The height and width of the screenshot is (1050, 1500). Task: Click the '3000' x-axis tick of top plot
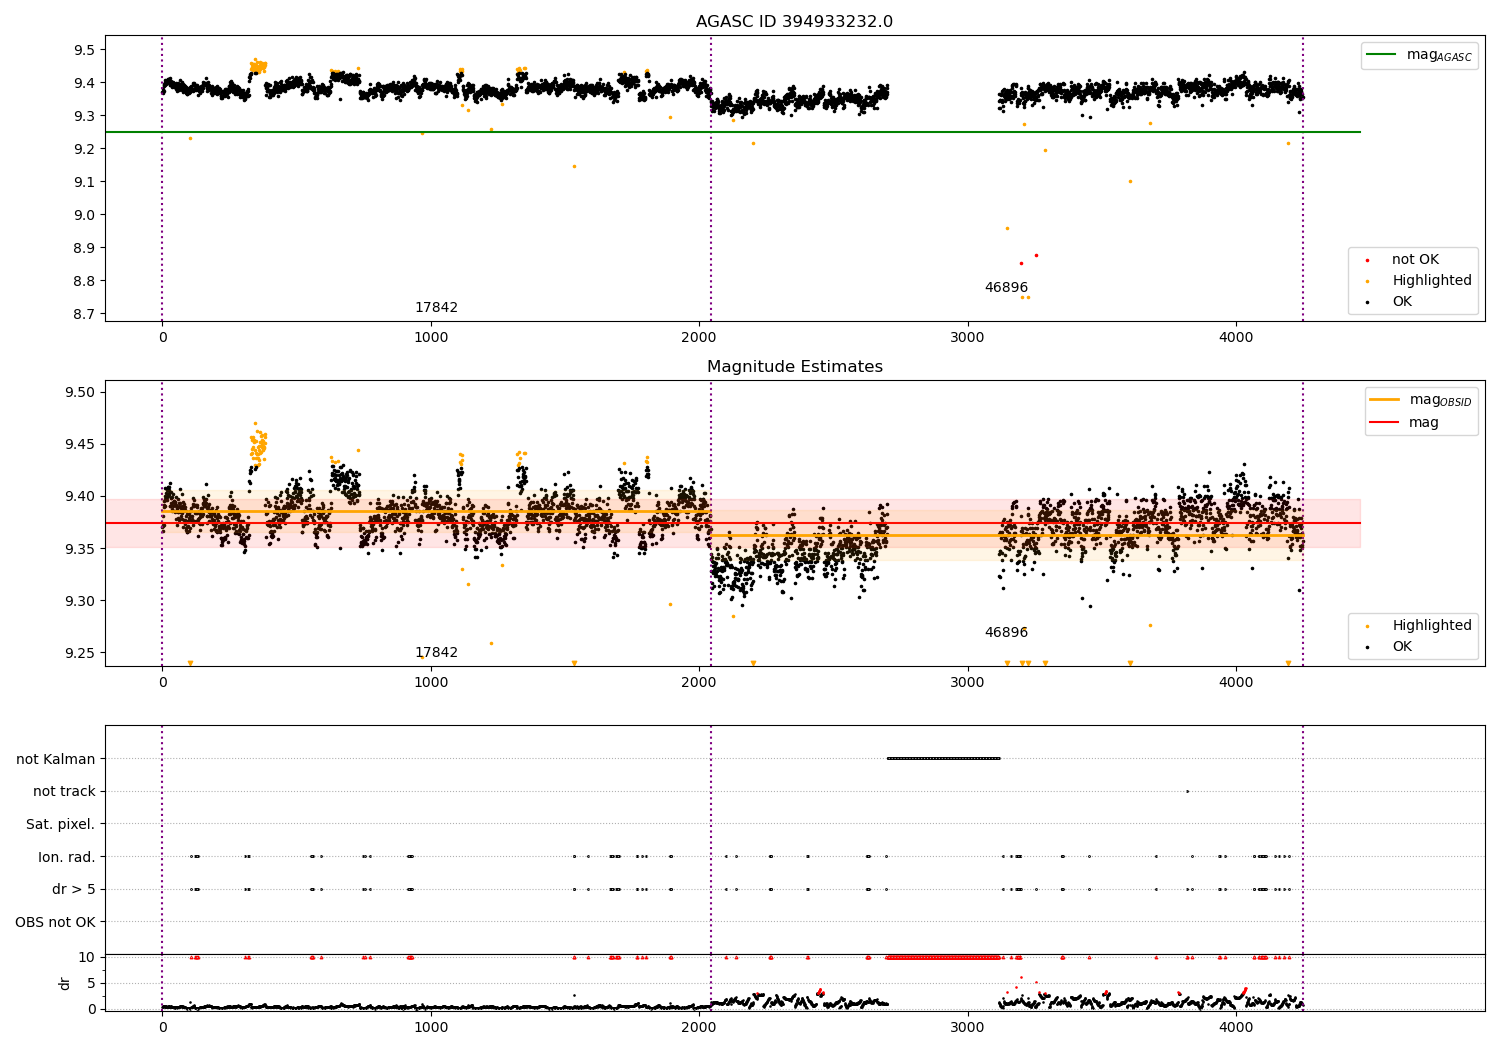click(968, 338)
